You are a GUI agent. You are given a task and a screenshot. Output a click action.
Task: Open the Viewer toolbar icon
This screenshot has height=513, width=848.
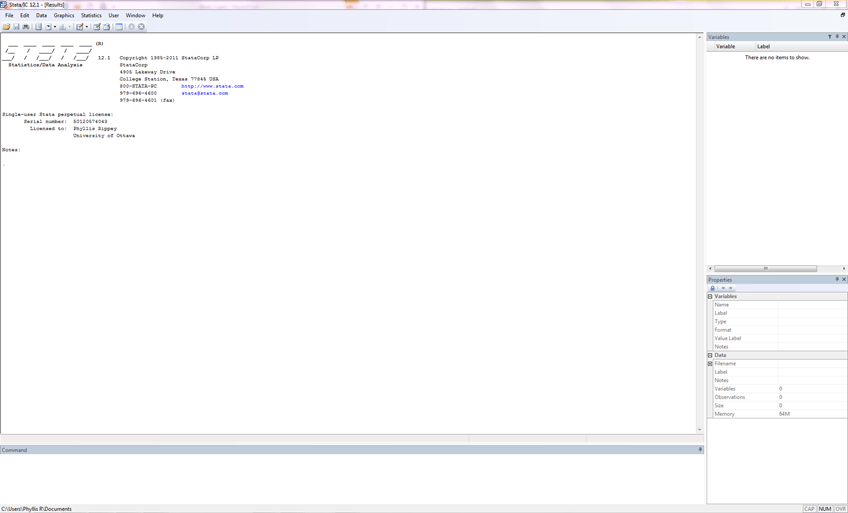pos(48,26)
